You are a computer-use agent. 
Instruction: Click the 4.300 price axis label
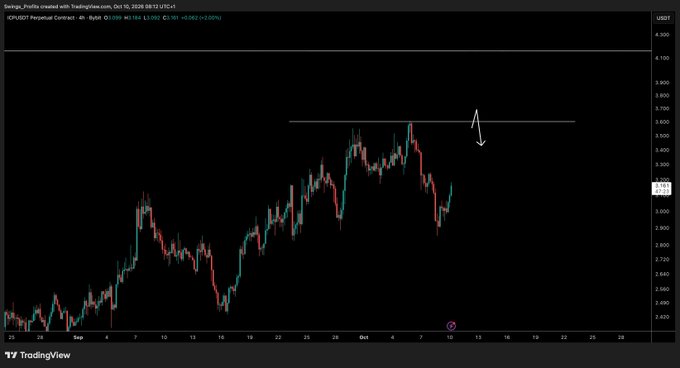coord(662,35)
